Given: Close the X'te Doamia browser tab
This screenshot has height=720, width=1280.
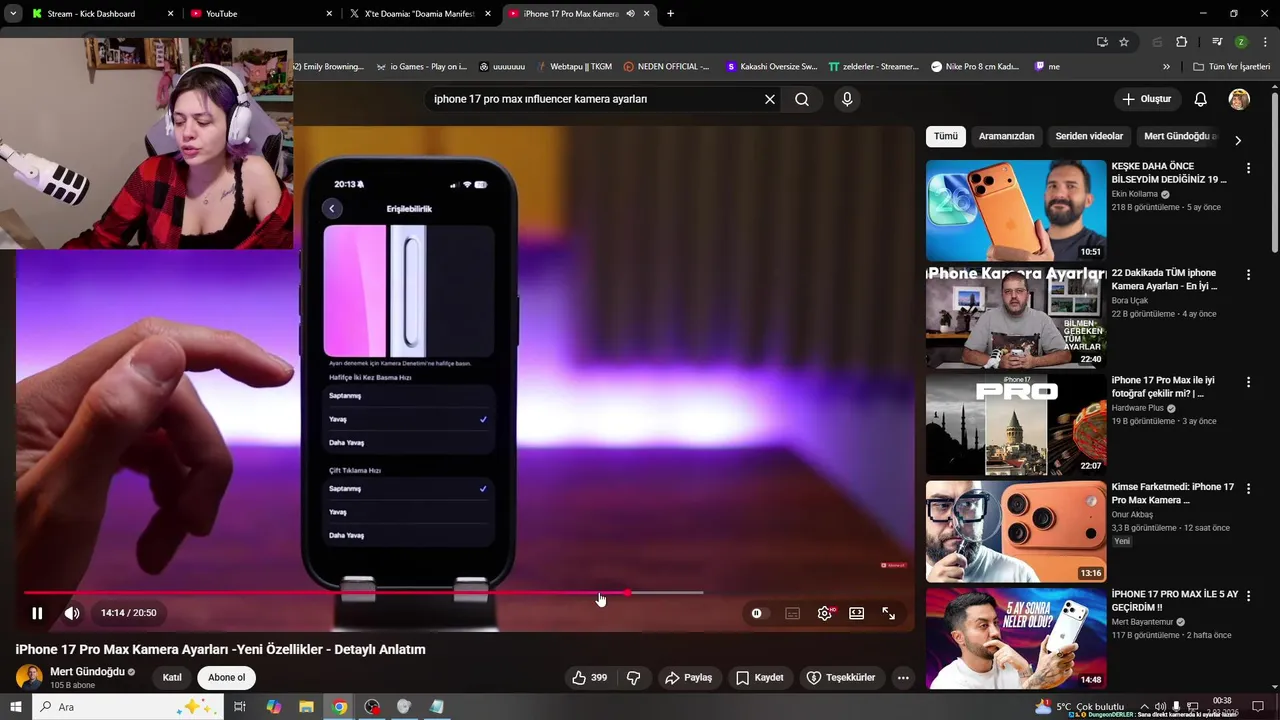Looking at the screenshot, I should tap(488, 14).
